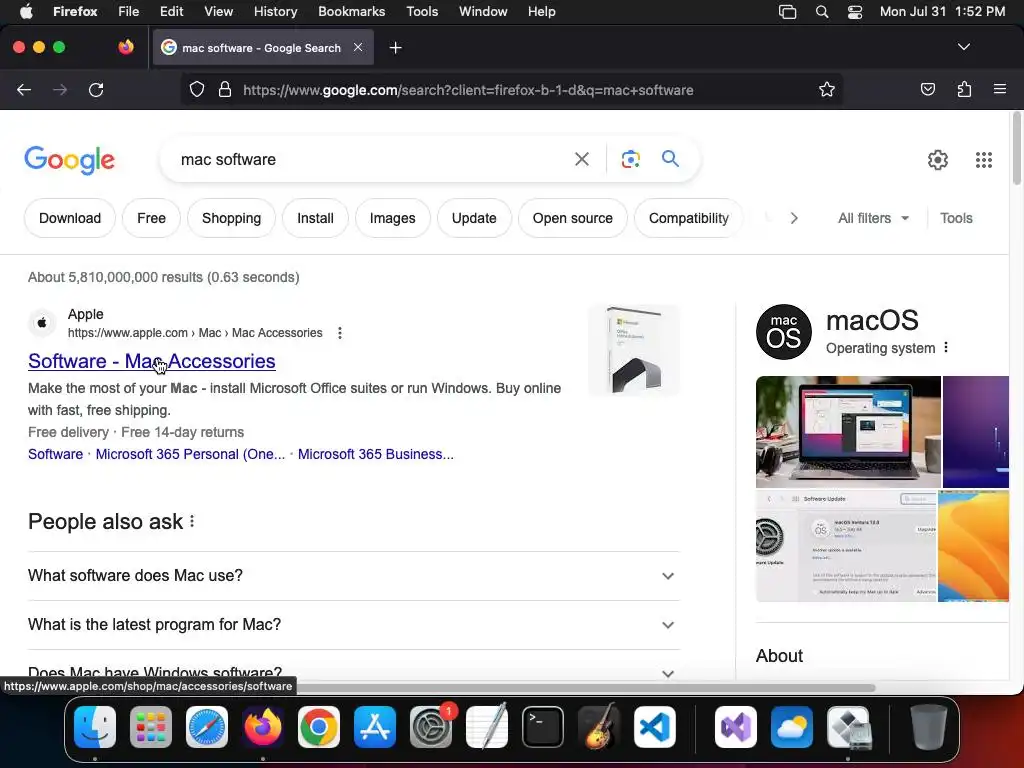Open System Settings from the Dock
This screenshot has width=1024, height=768.
[431, 727]
